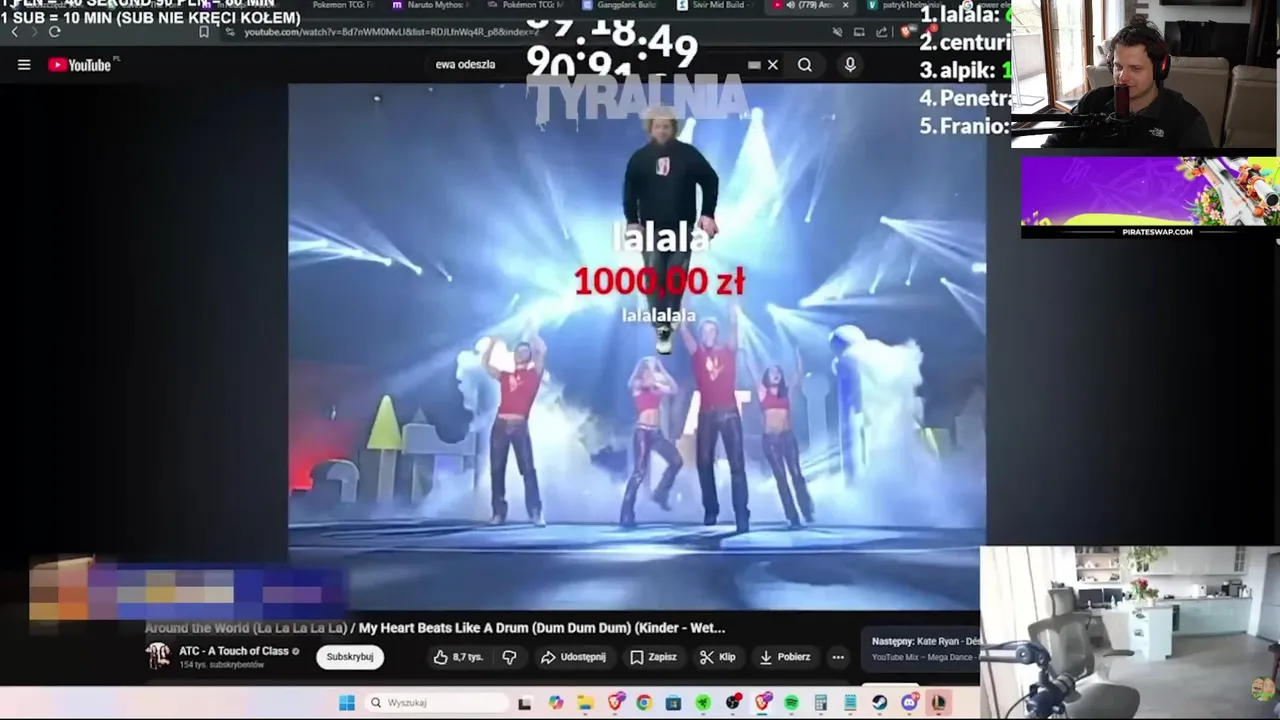Screen dimensions: 1280x720
Task: Click the video title 'Around the World (La La La La La)'
Action: pyautogui.click(x=246, y=628)
